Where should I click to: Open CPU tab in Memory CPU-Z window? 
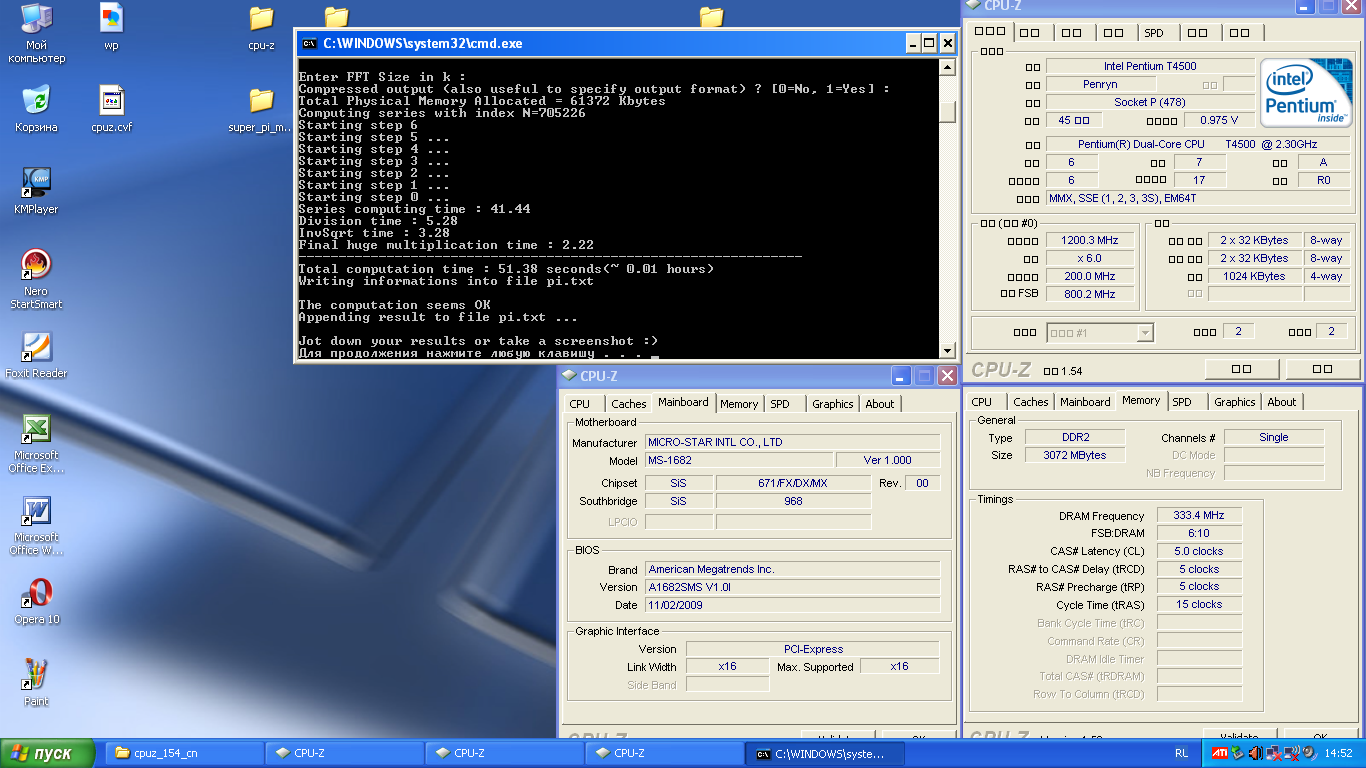click(982, 402)
